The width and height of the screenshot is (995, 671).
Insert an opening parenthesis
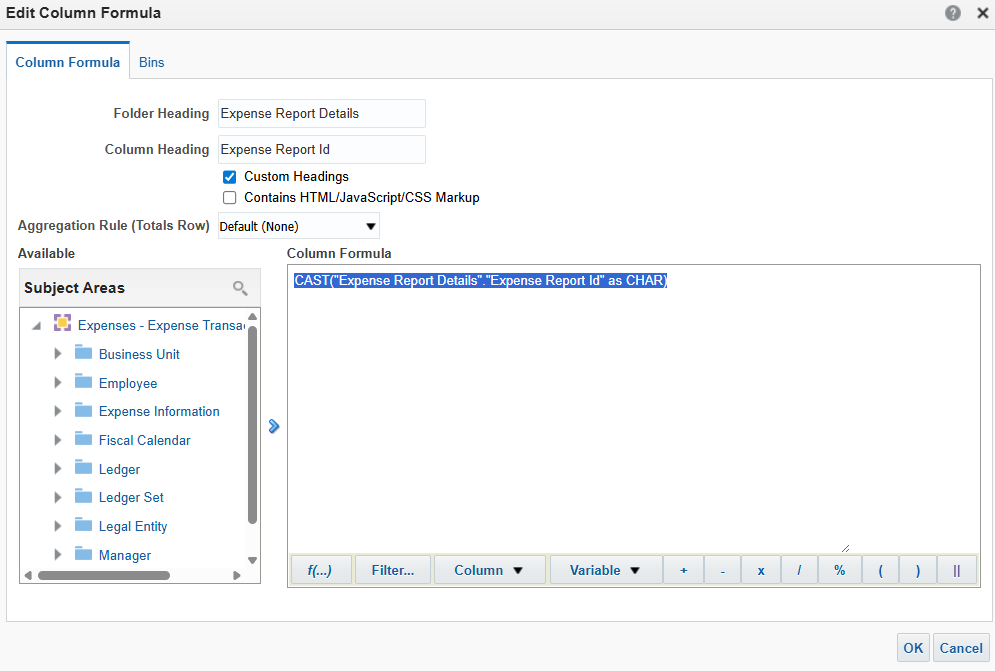(880, 570)
